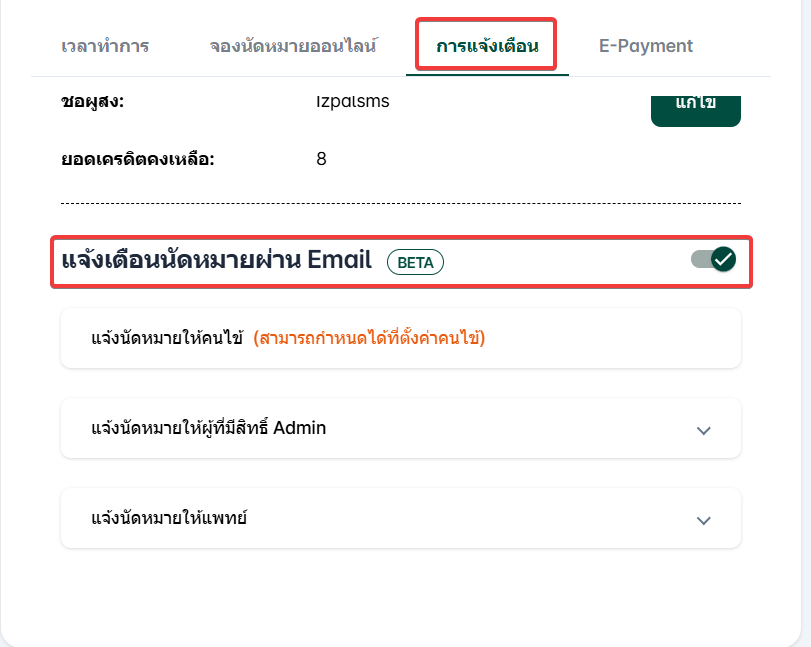Click the ยอดเครดิตคงเหลือ label

pyautogui.click(x=138, y=159)
